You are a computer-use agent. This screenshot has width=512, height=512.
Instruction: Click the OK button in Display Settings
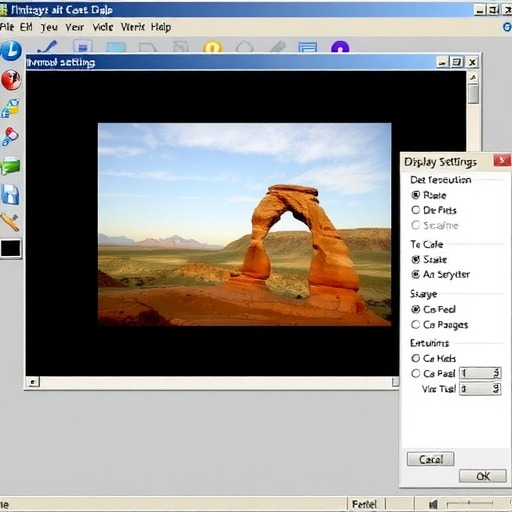tap(483, 476)
